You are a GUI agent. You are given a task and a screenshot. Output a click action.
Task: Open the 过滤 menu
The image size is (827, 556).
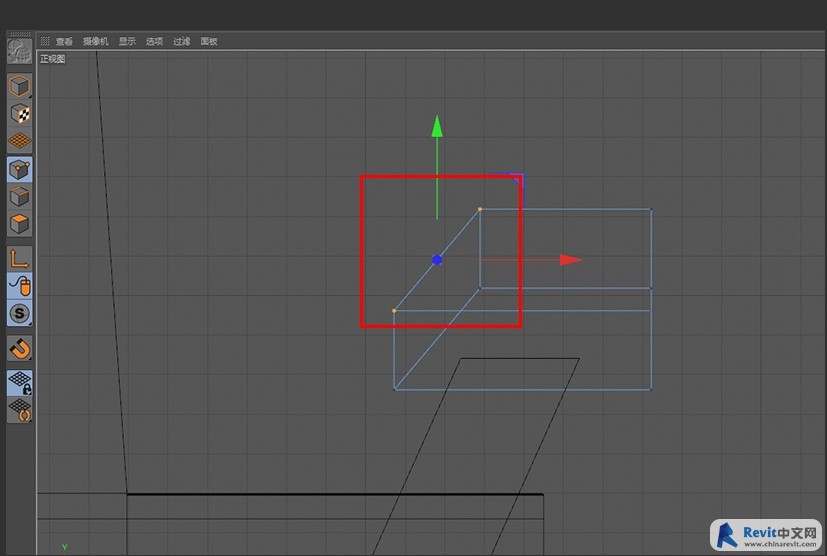pyautogui.click(x=181, y=41)
